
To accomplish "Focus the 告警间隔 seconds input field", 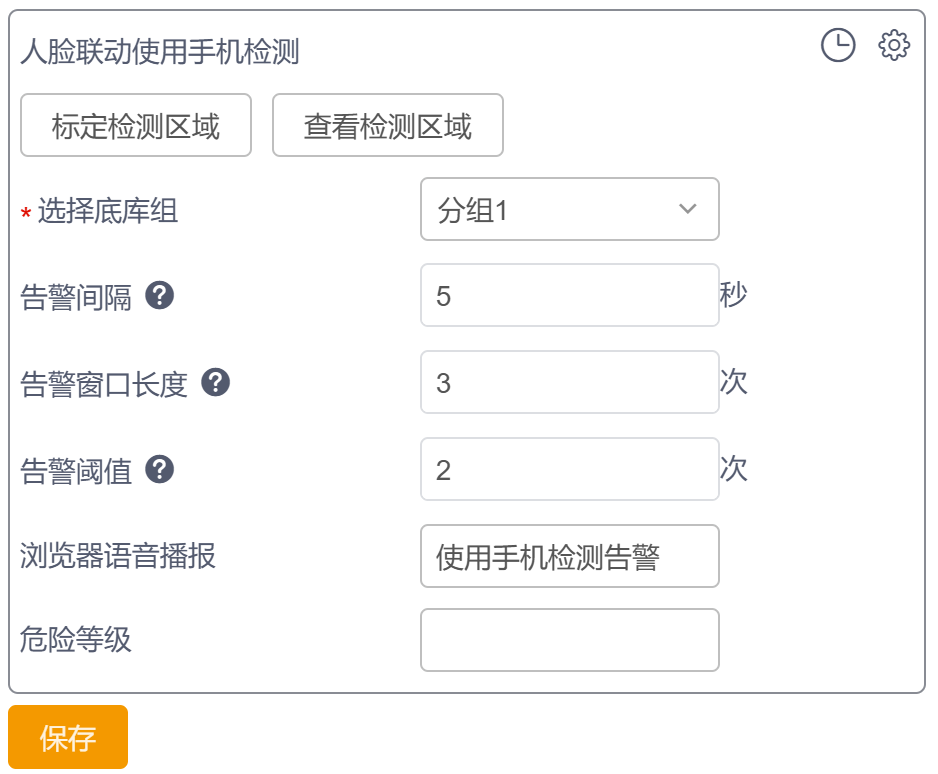I will click(x=570, y=295).
